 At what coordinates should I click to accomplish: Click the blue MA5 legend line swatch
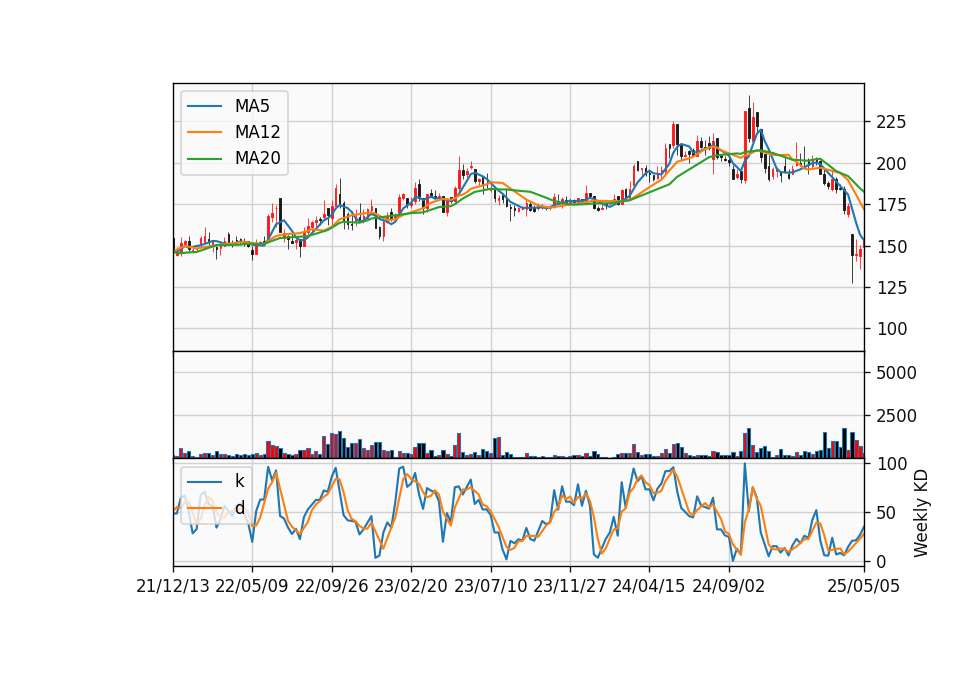pos(204,107)
